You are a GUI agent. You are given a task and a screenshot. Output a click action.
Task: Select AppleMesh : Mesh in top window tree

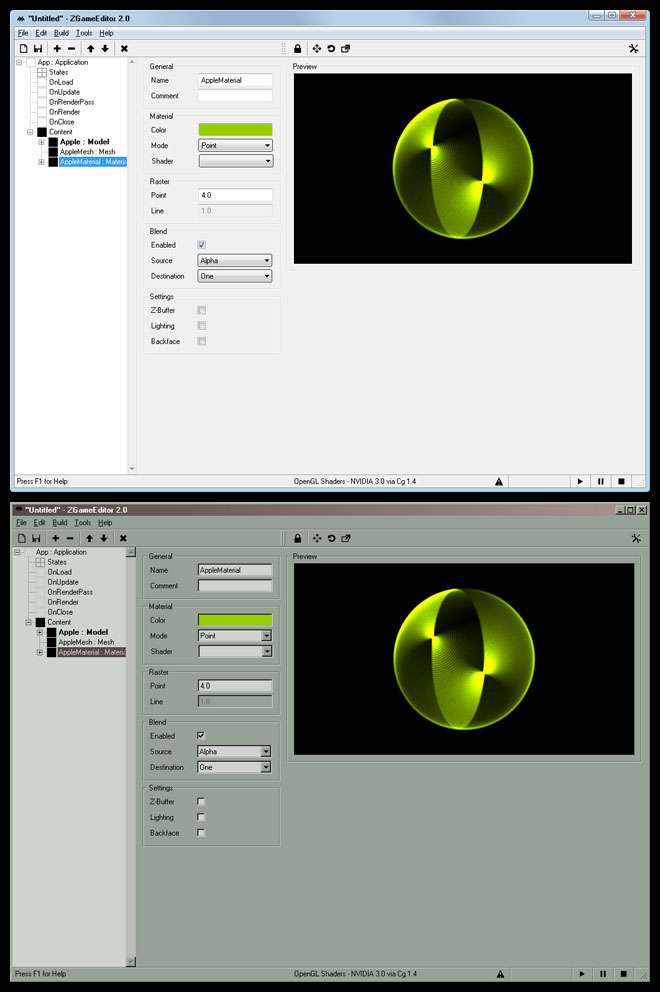click(87, 152)
